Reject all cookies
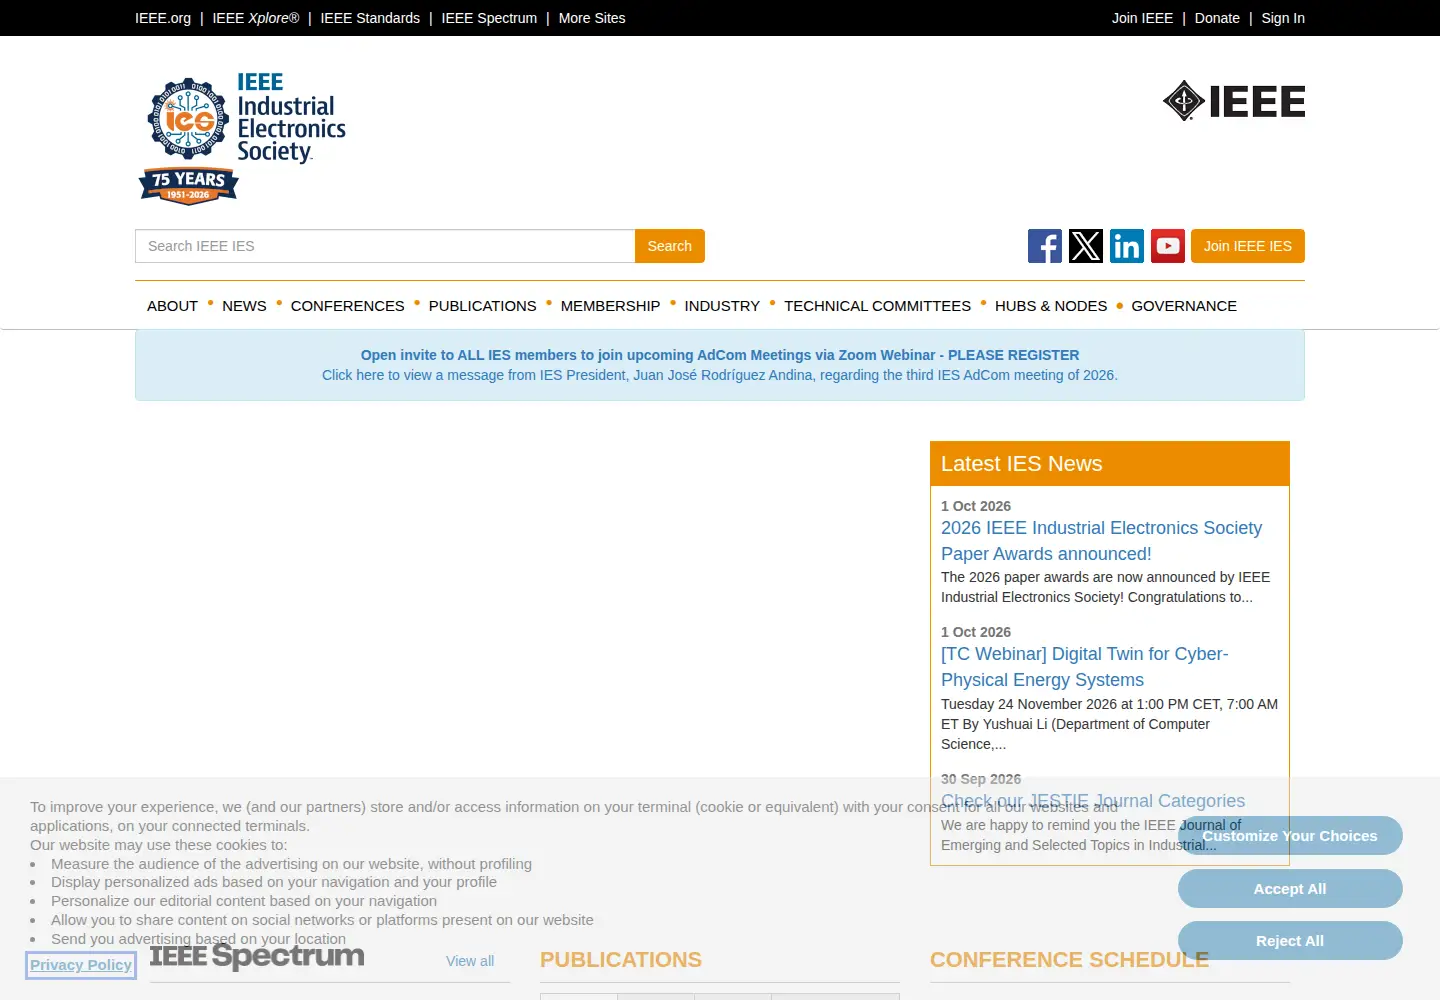 1290,941
